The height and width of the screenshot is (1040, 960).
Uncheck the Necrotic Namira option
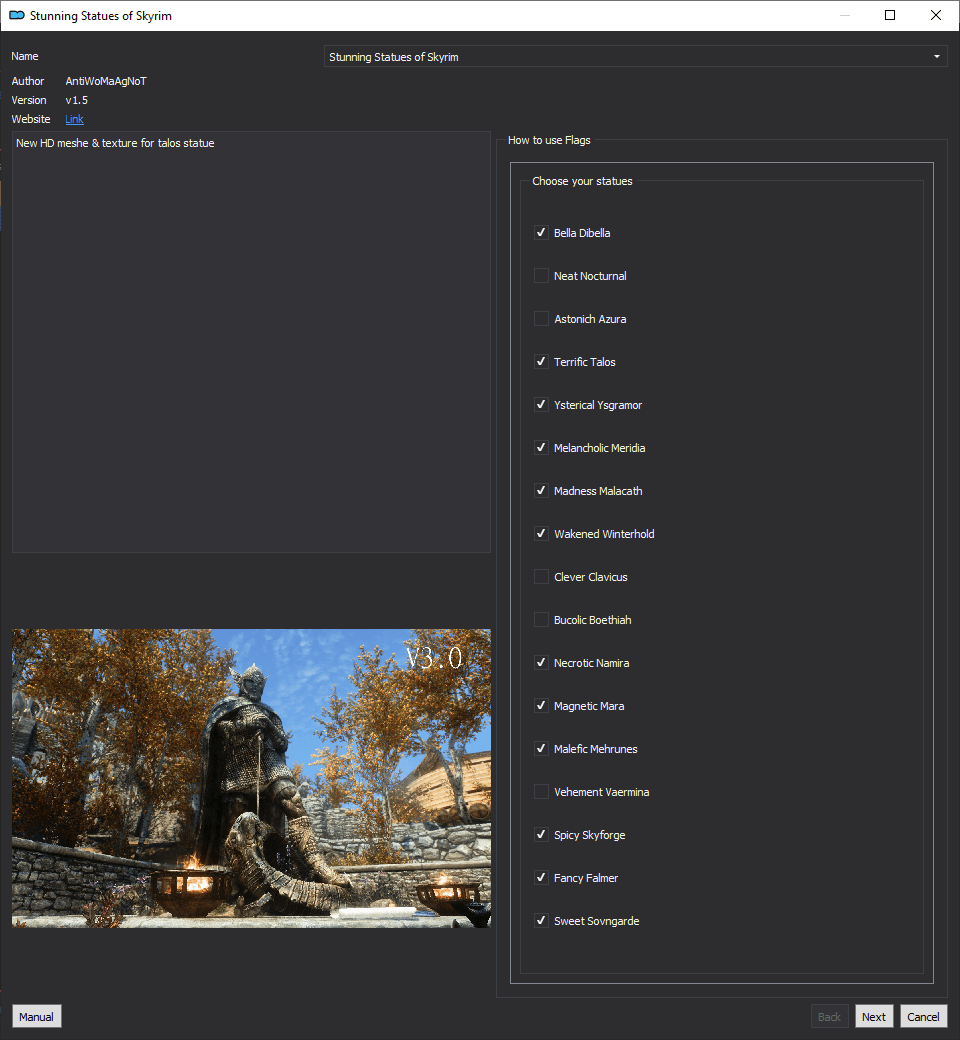[541, 663]
